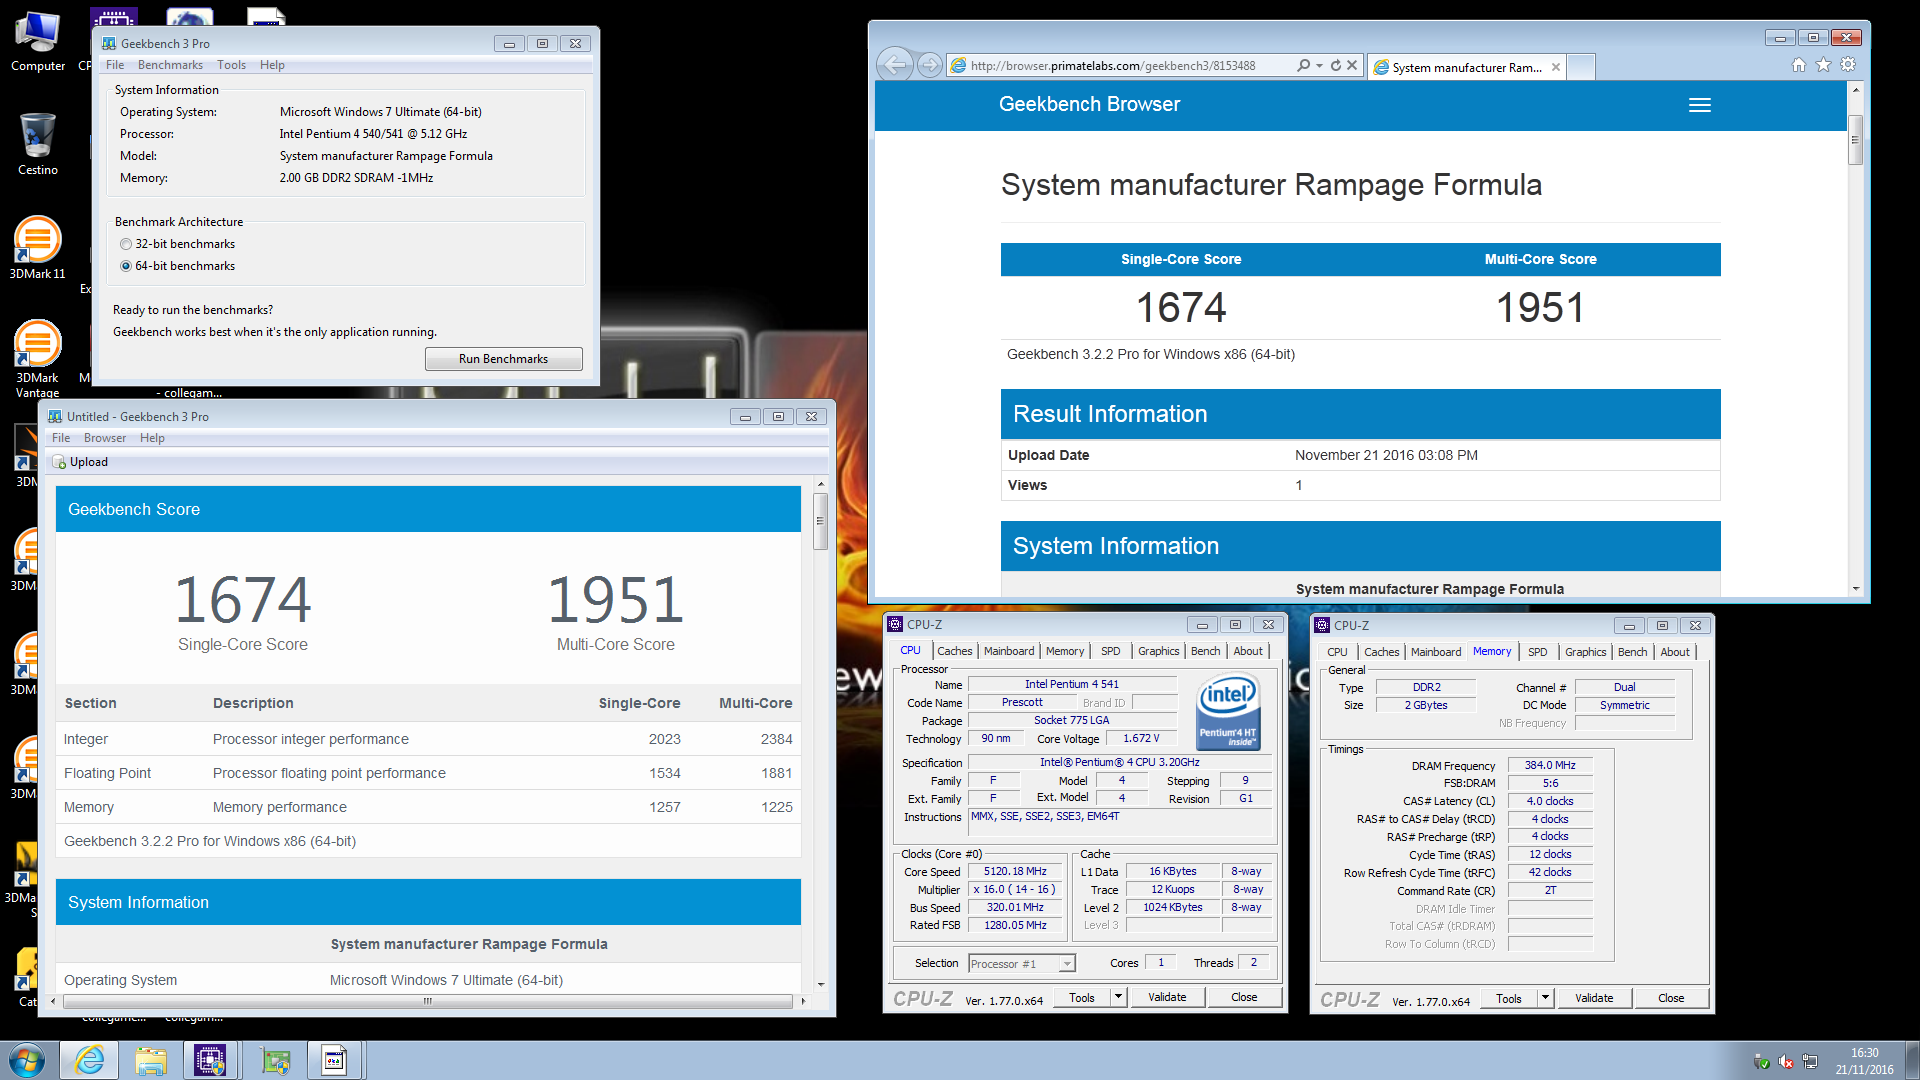Viewport: 1920px width, 1080px height.
Task: Open the Cestino recycle bin icon
Action: coord(38,144)
